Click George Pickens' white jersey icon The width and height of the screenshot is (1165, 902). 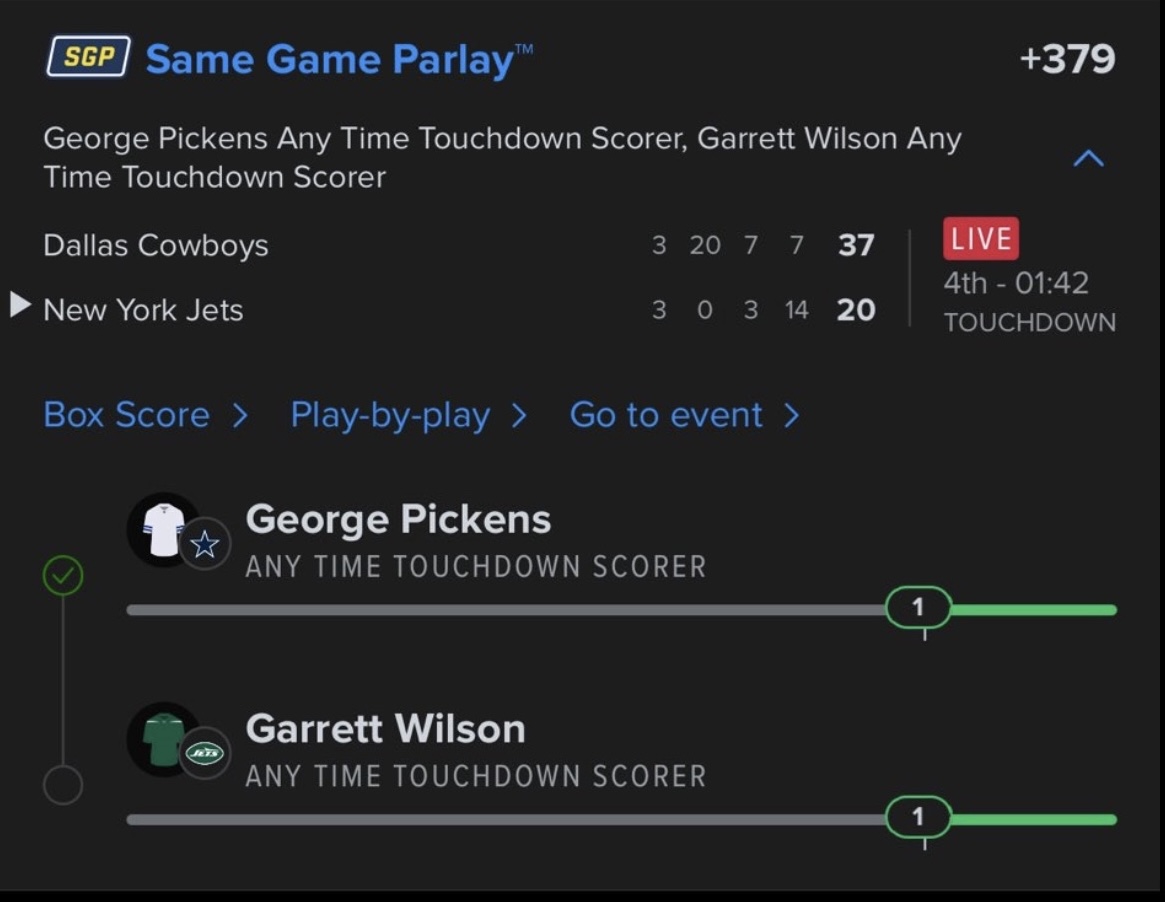pos(163,530)
